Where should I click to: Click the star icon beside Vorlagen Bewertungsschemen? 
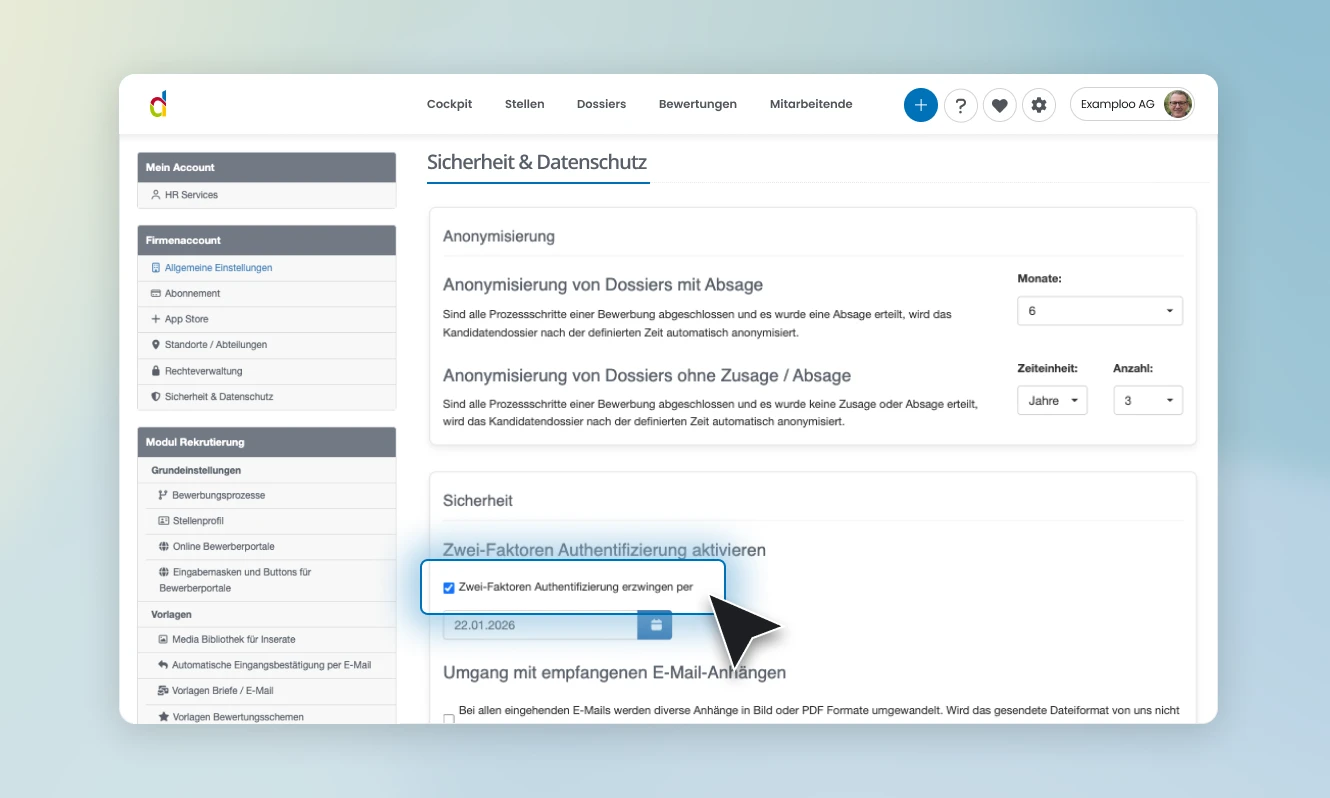(x=163, y=717)
